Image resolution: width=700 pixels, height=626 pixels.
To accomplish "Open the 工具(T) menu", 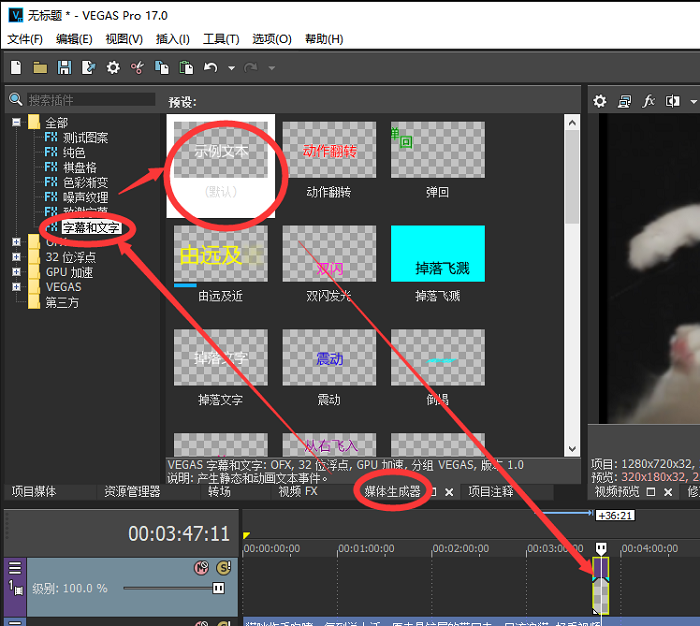I will tap(221, 39).
